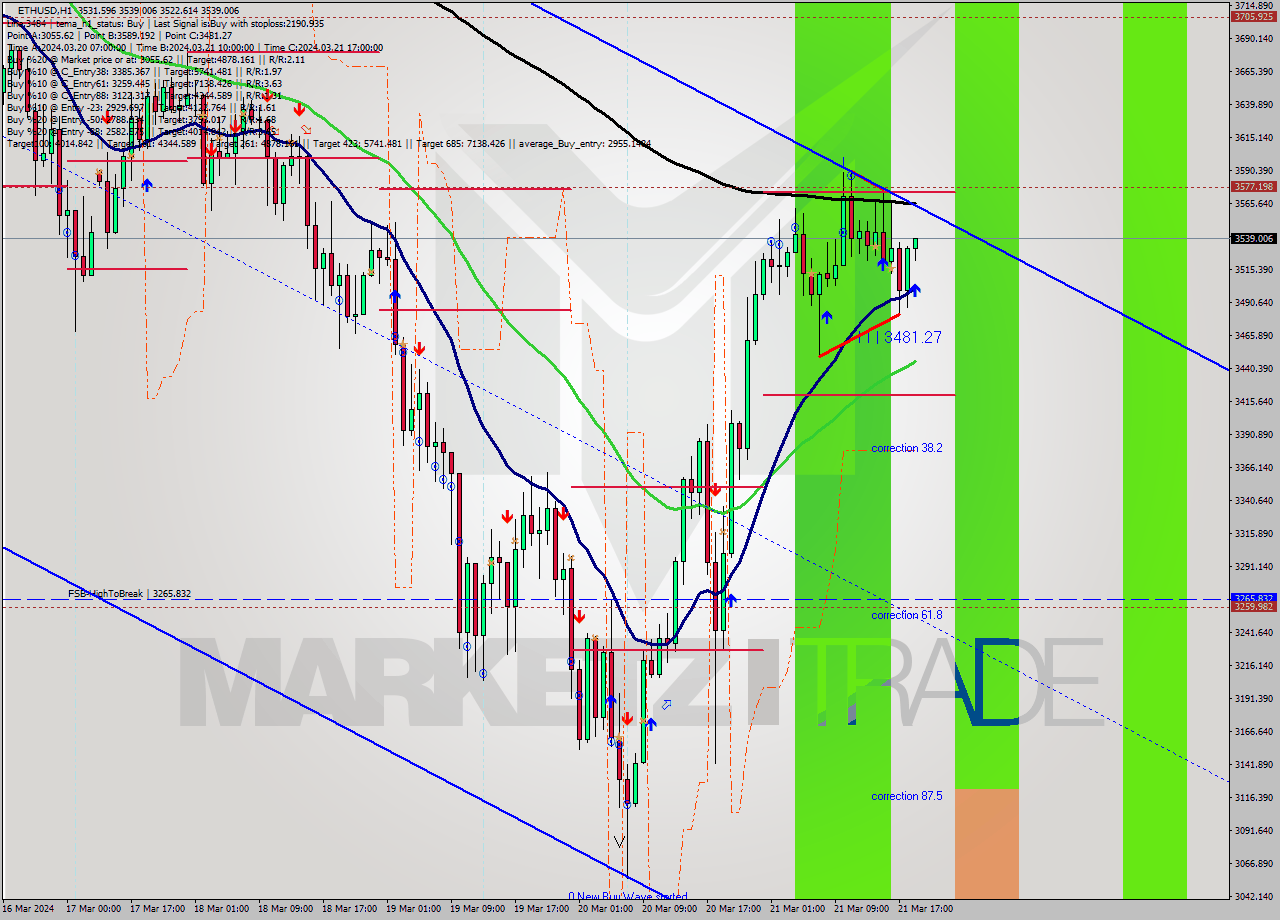Select the 'average_Buy_entry: 2955.1404' text
The width and height of the screenshot is (1280, 920).
pyautogui.click(x=584, y=143)
